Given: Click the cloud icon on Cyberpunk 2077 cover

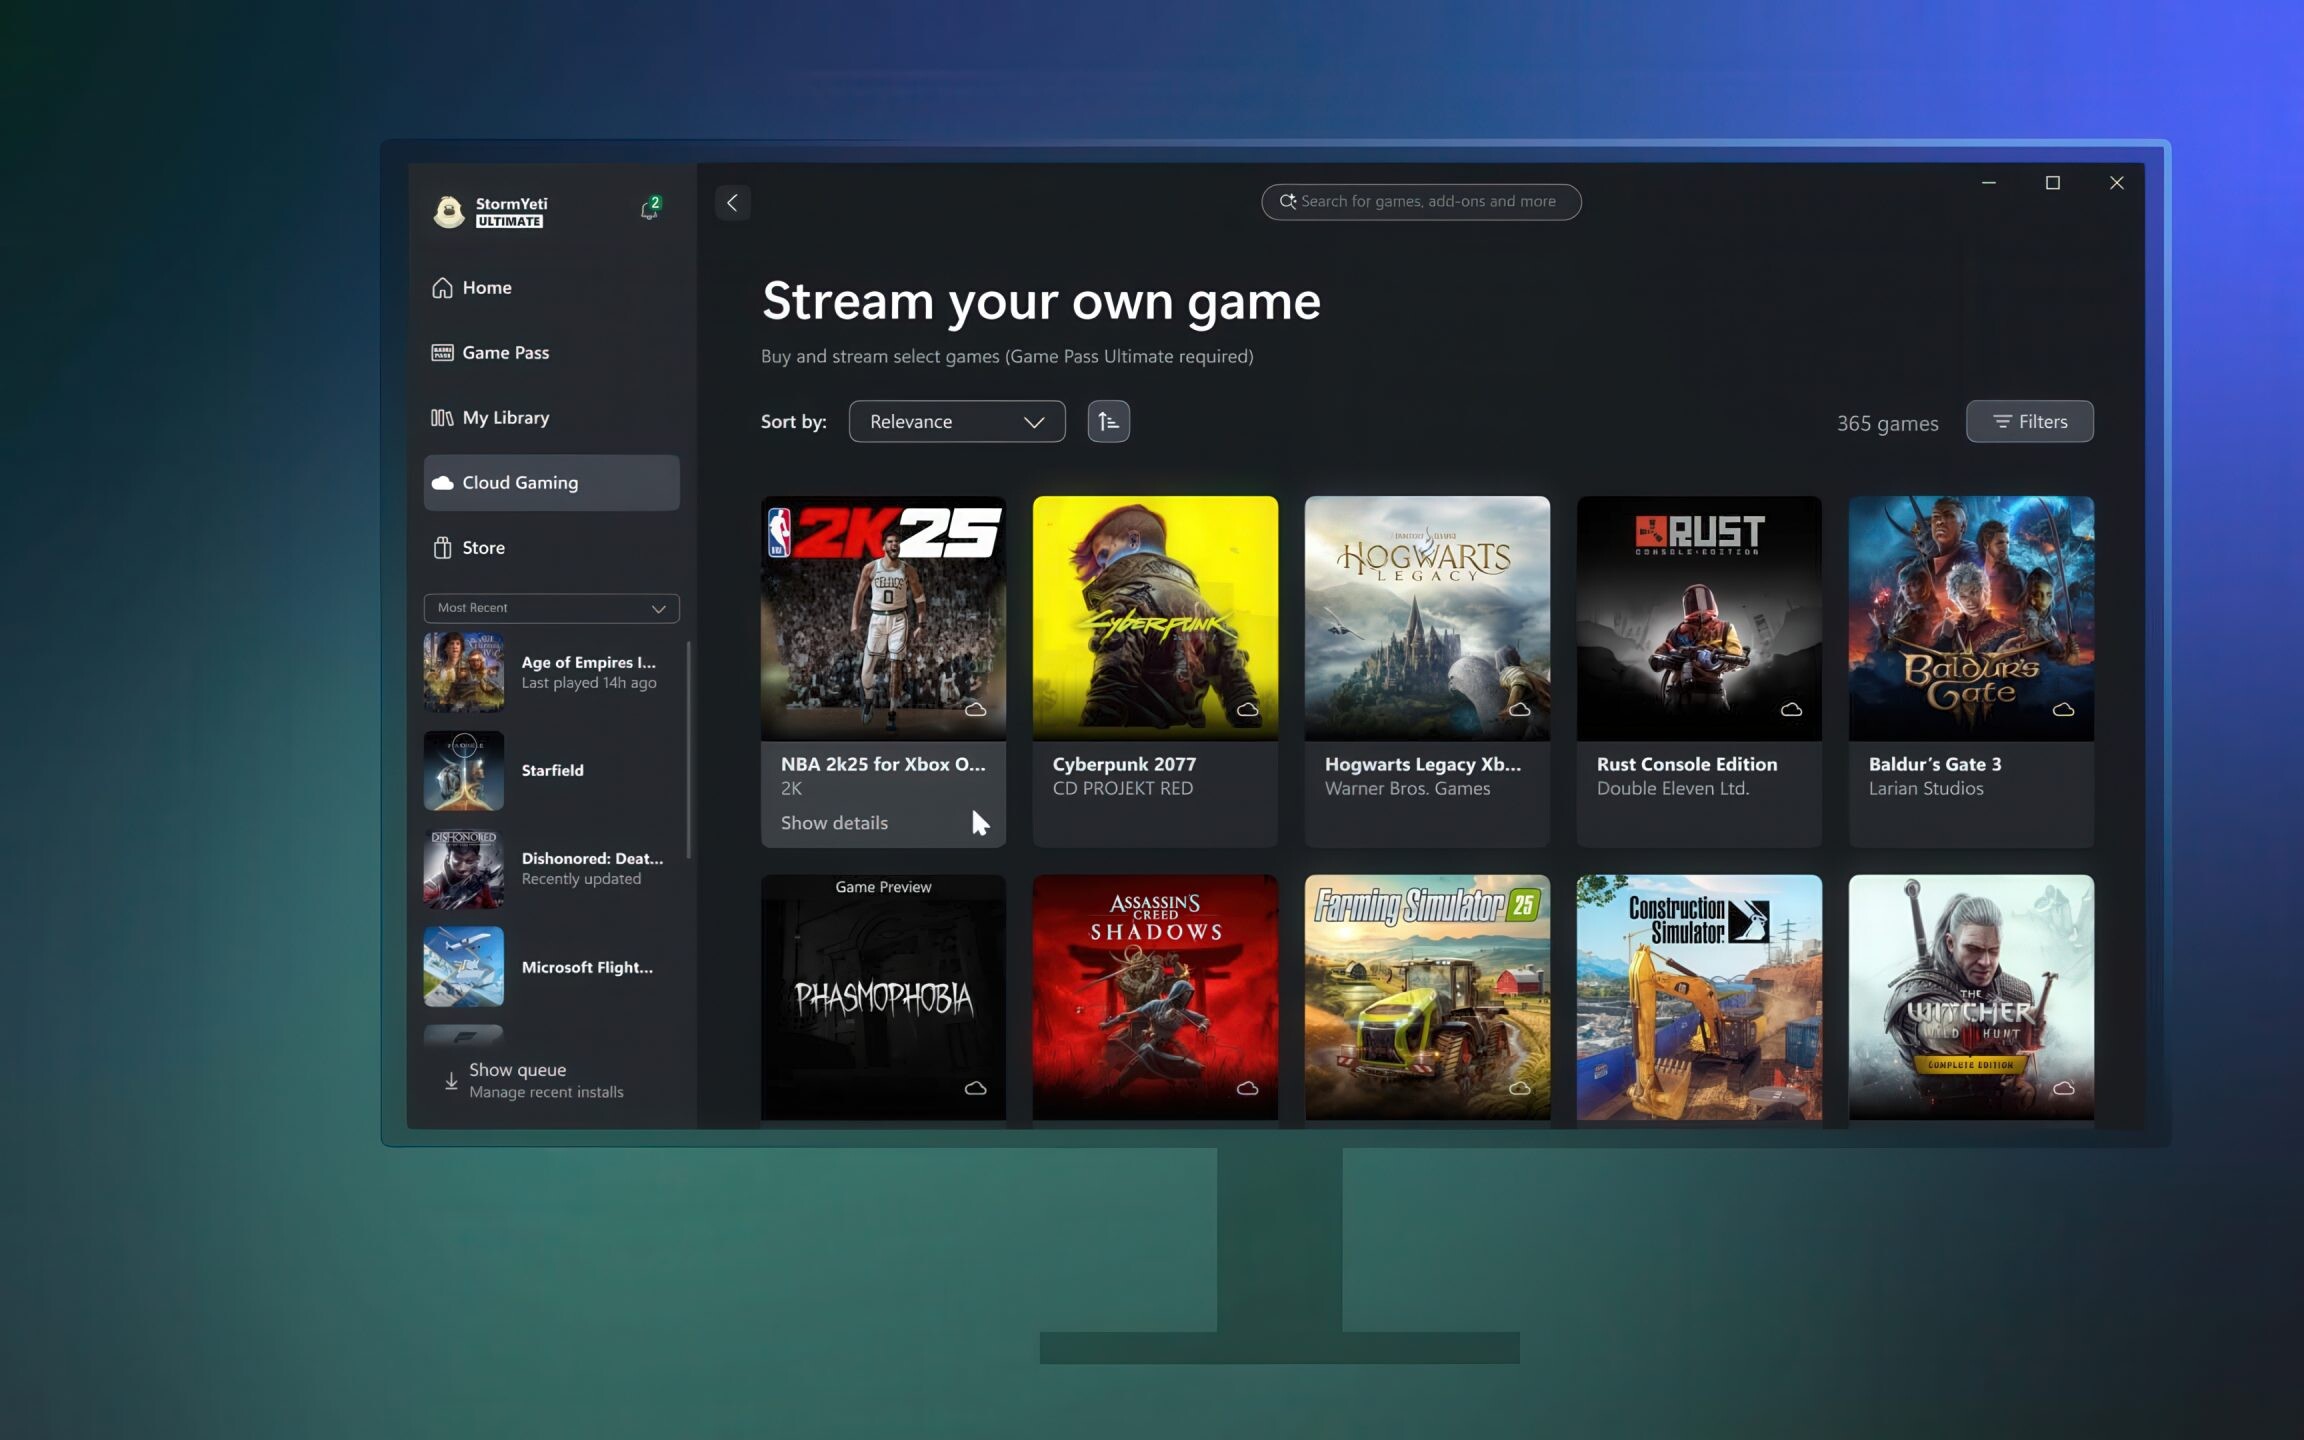Looking at the screenshot, I should pyautogui.click(x=1247, y=710).
